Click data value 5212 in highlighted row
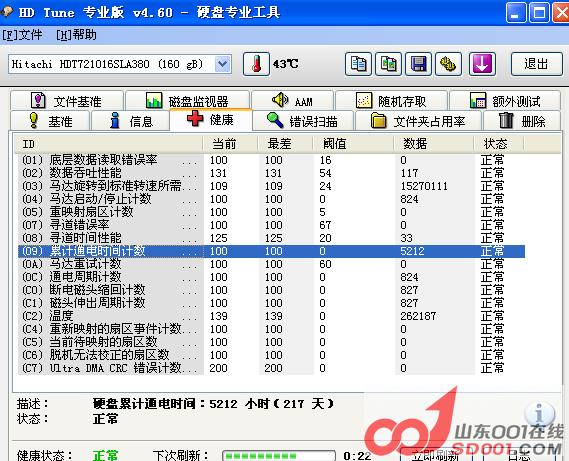The width and height of the screenshot is (569, 461). (x=412, y=251)
